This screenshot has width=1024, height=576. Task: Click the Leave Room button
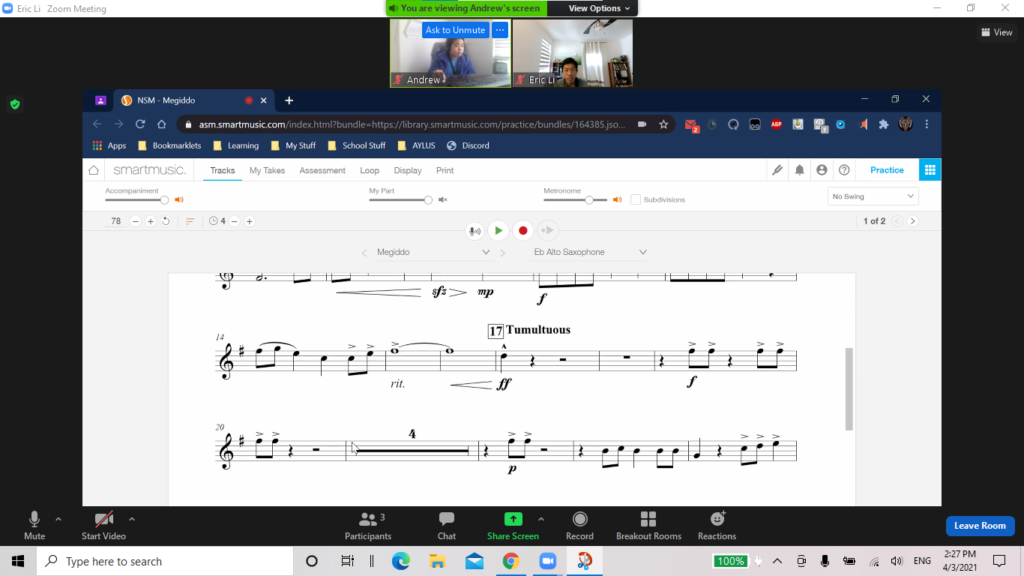tap(980, 526)
